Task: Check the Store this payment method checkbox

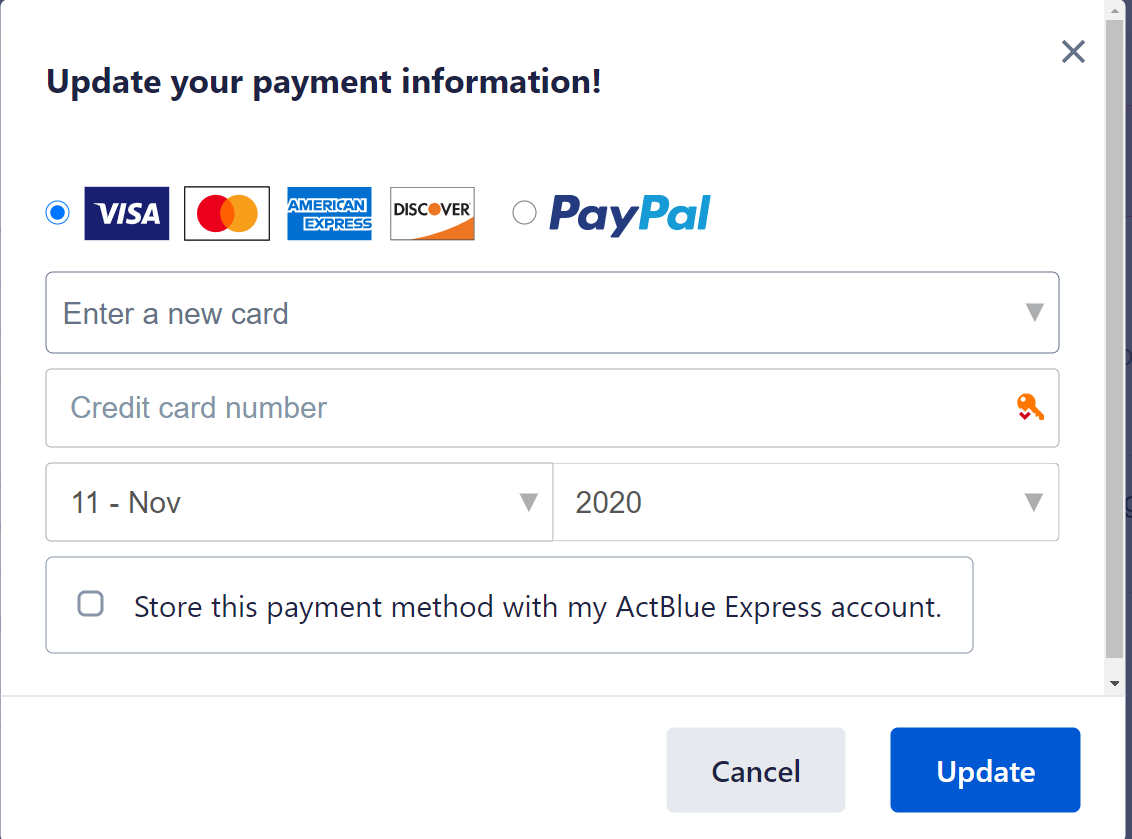Action: (x=91, y=604)
